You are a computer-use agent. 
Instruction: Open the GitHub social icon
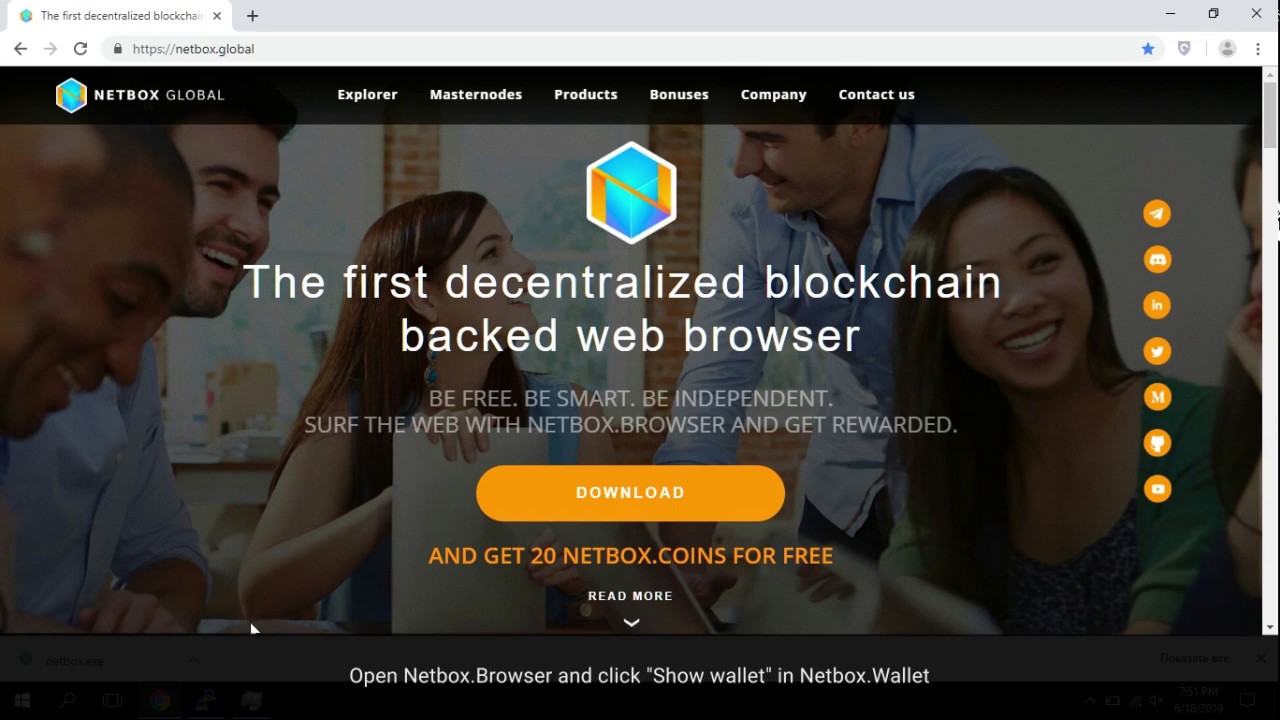[1157, 443]
